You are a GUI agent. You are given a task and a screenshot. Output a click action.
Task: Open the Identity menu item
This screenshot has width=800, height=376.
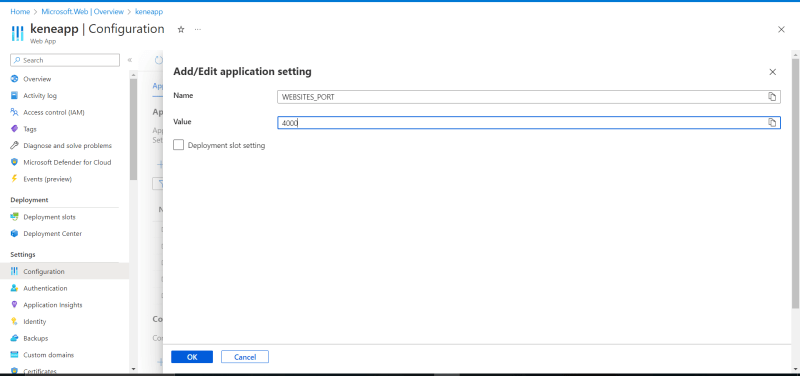35,321
